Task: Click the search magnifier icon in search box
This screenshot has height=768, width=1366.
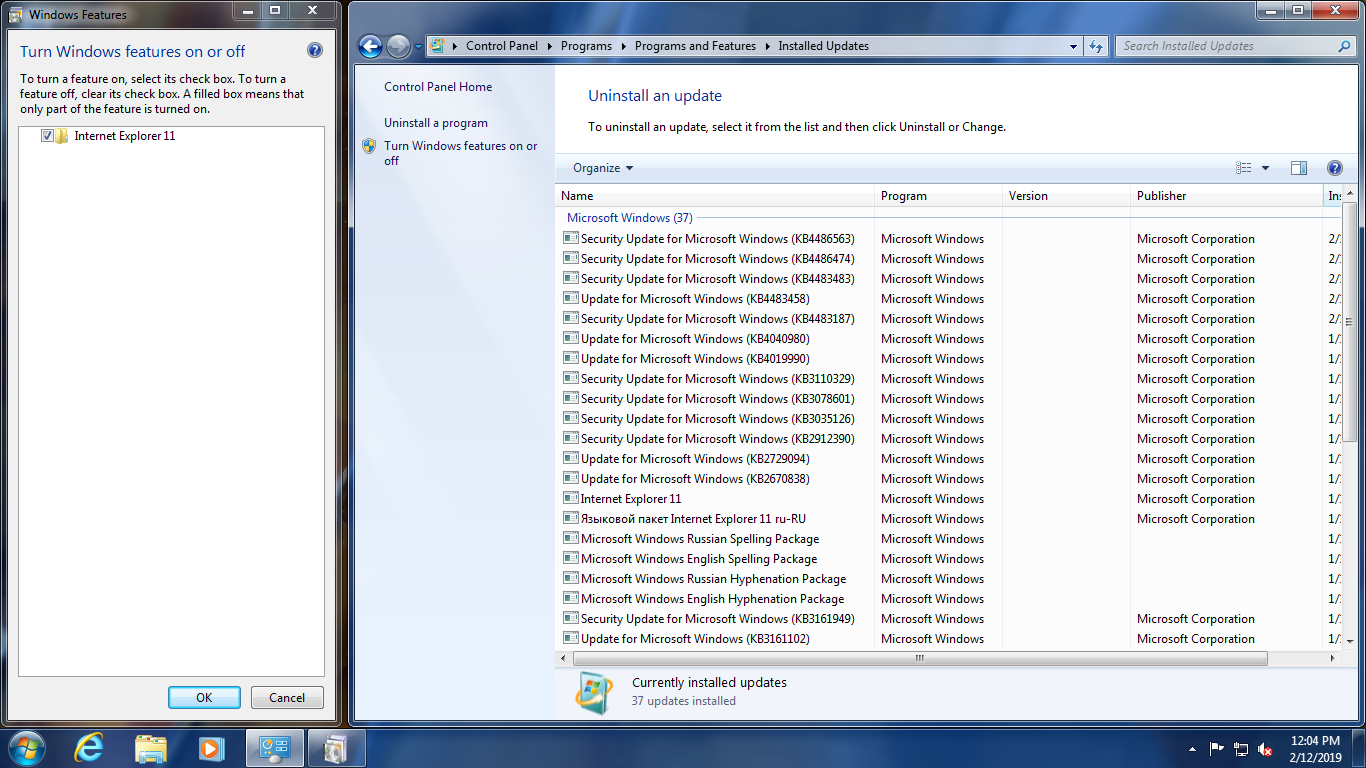Action: point(1344,46)
